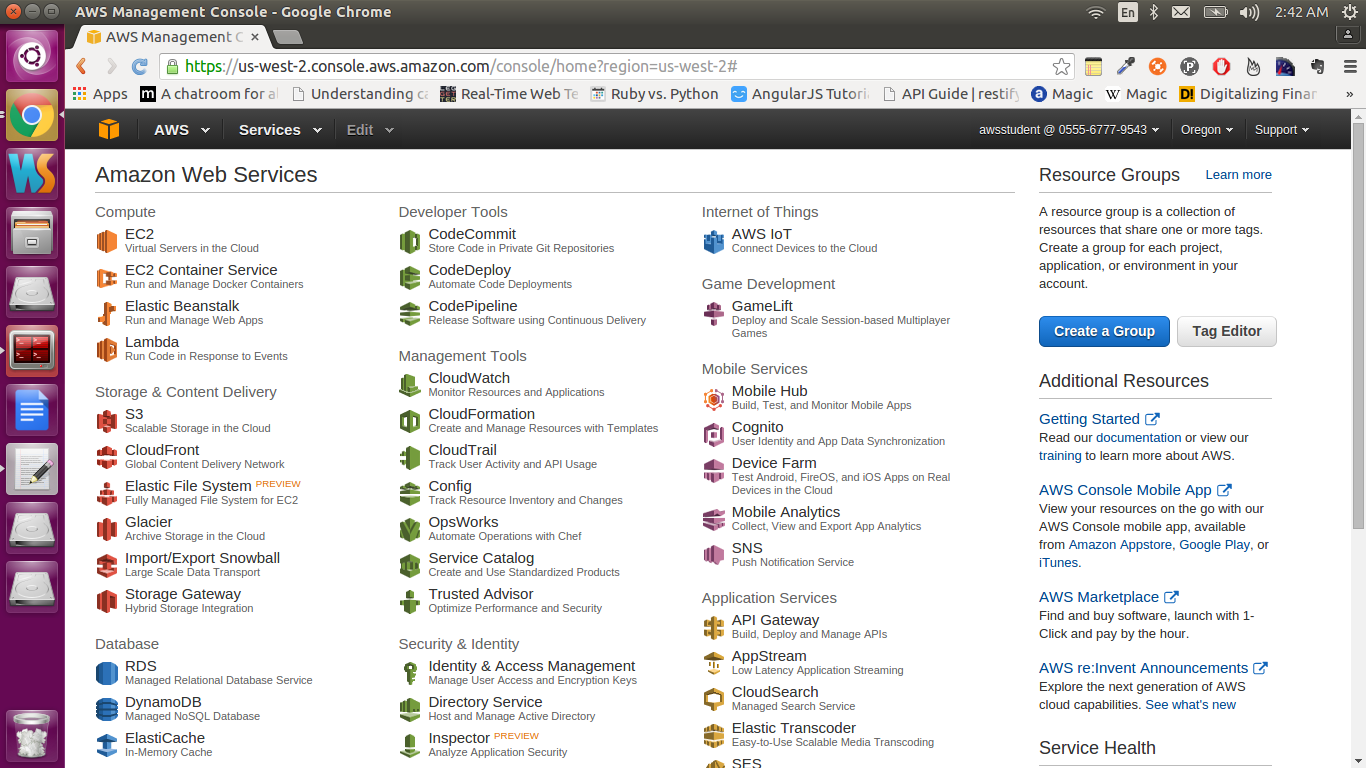This screenshot has width=1366, height=768.
Task: Select the AWS IoT service icon
Action: point(713,239)
